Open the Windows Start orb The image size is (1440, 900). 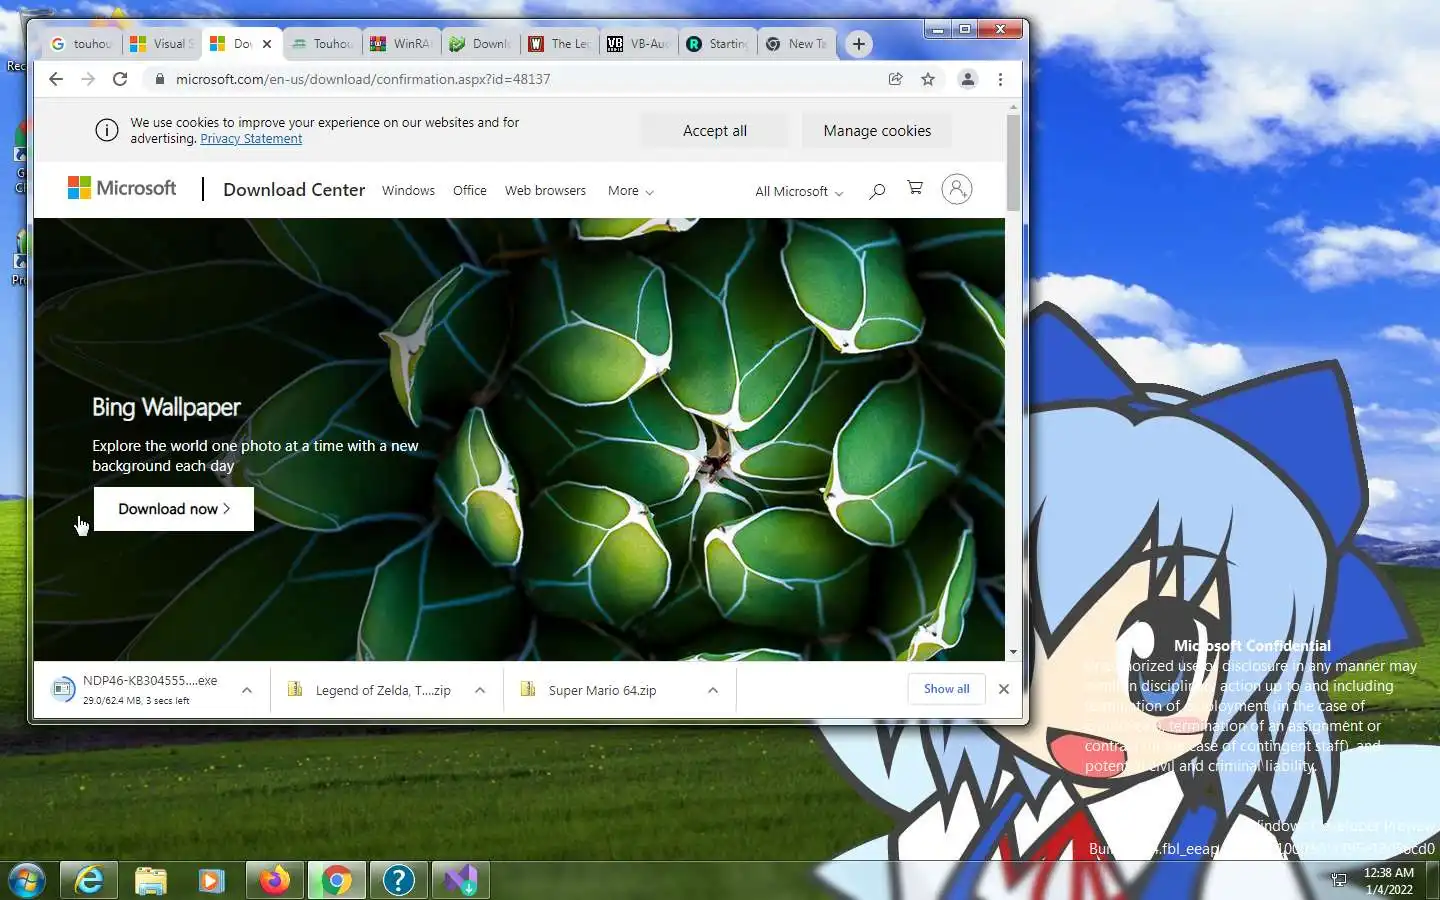coord(27,880)
